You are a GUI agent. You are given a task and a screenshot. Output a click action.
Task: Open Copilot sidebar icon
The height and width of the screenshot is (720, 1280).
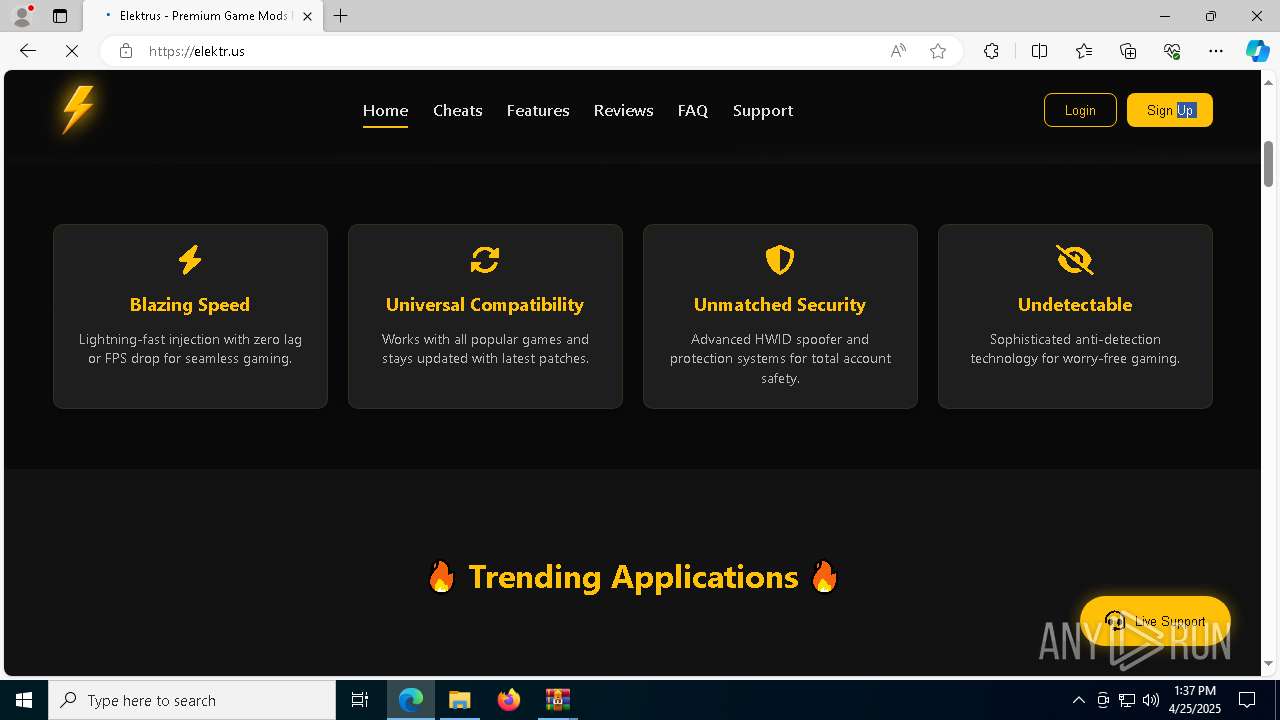[1257, 51]
